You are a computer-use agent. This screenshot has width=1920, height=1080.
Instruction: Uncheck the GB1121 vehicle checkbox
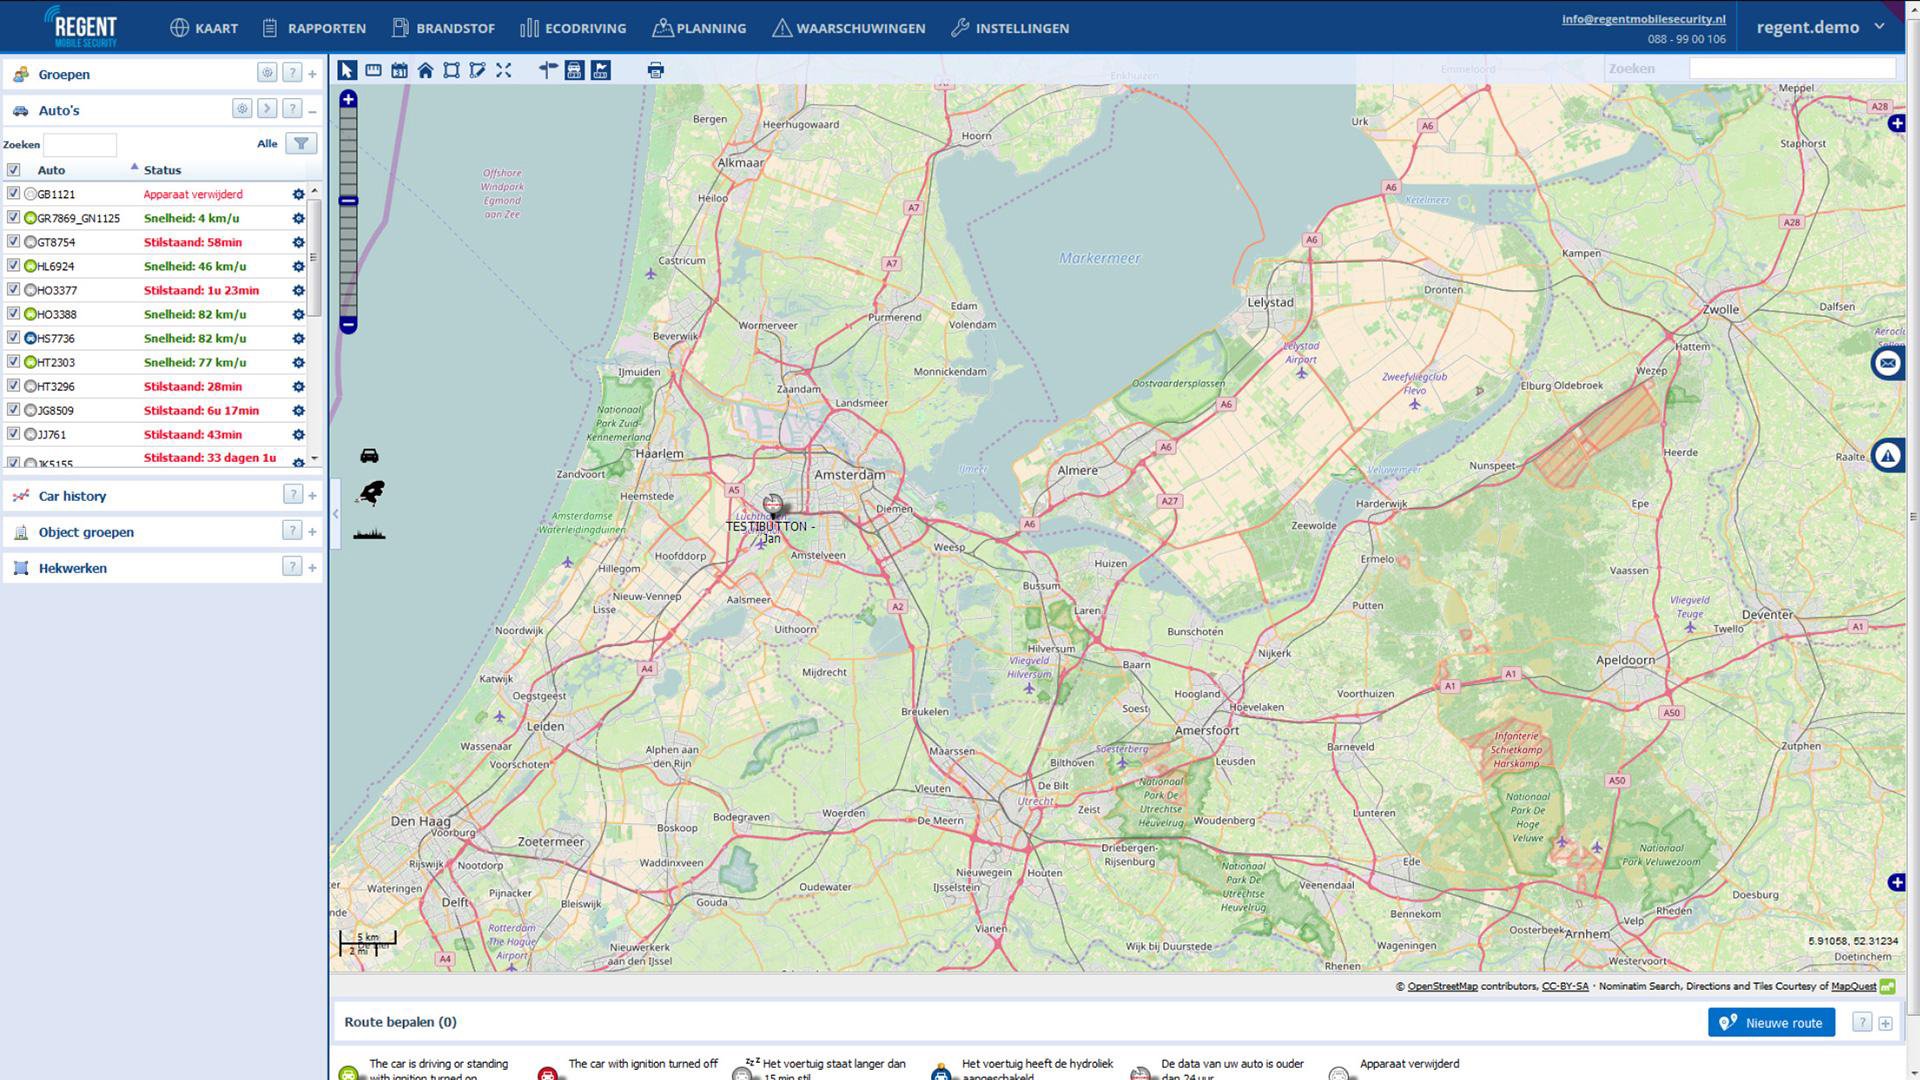coord(13,193)
